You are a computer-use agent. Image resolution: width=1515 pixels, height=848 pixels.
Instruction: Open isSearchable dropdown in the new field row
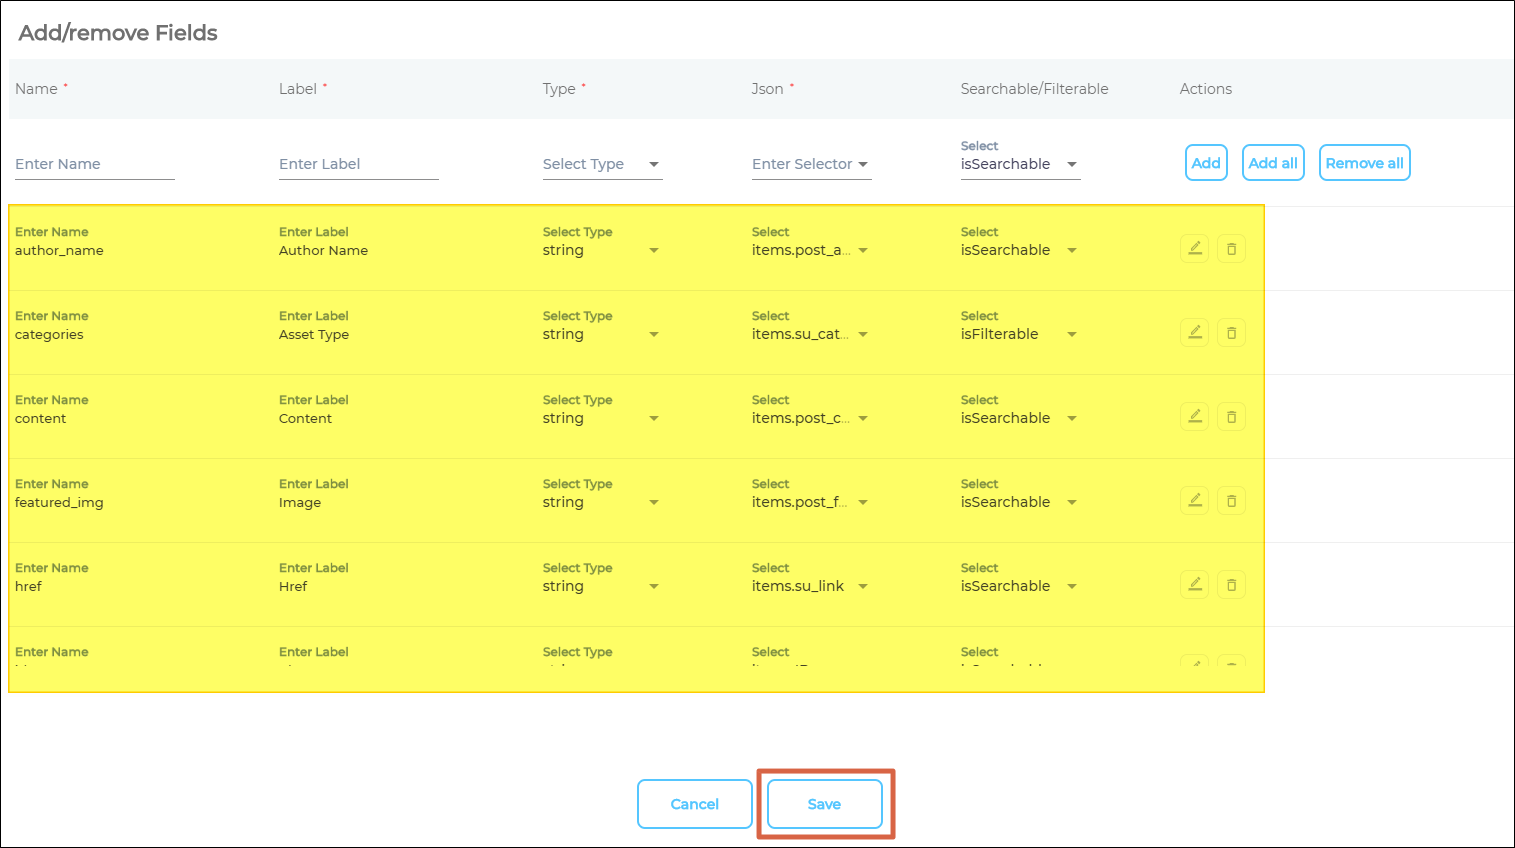[1019, 164]
